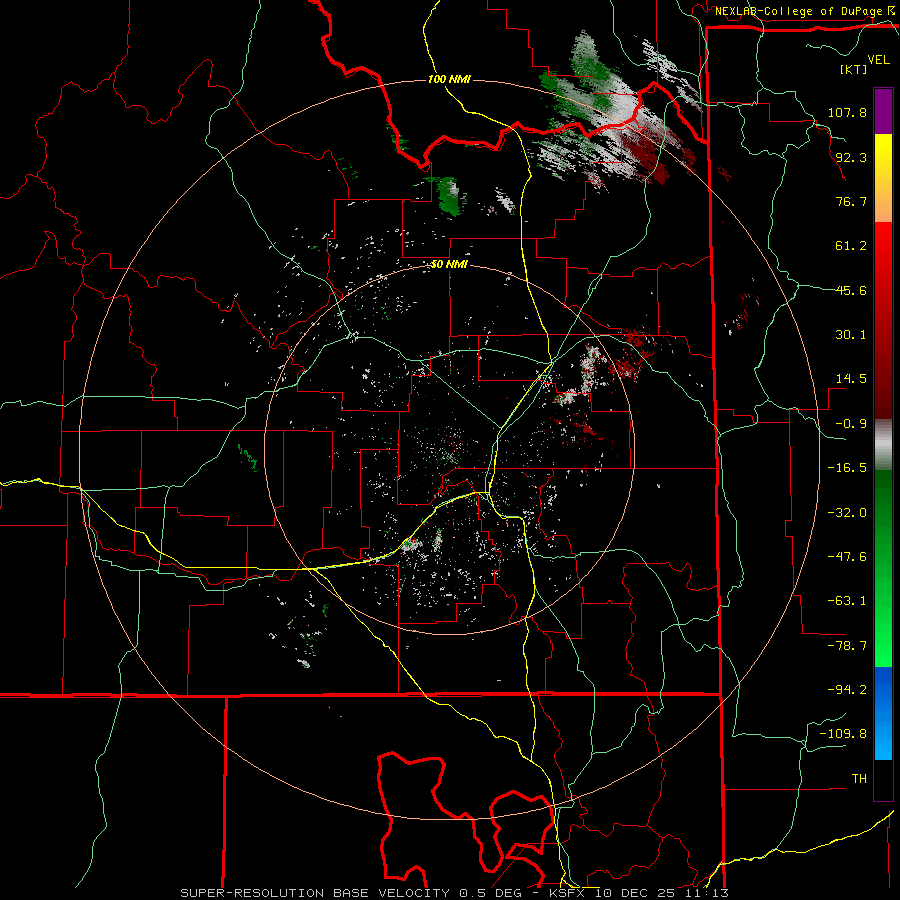Image resolution: width=900 pixels, height=900 pixels.
Task: Click the 0.5 DEG elevation text
Action: pyautogui.click(x=490, y=893)
